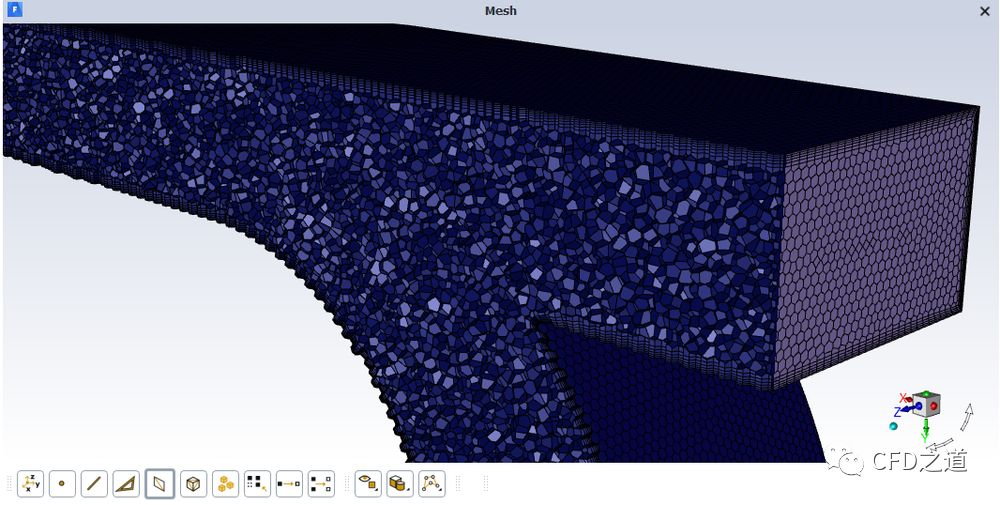The width and height of the screenshot is (1000, 505).
Task: Click the two-squares arrow icon
Action: (x=321, y=484)
